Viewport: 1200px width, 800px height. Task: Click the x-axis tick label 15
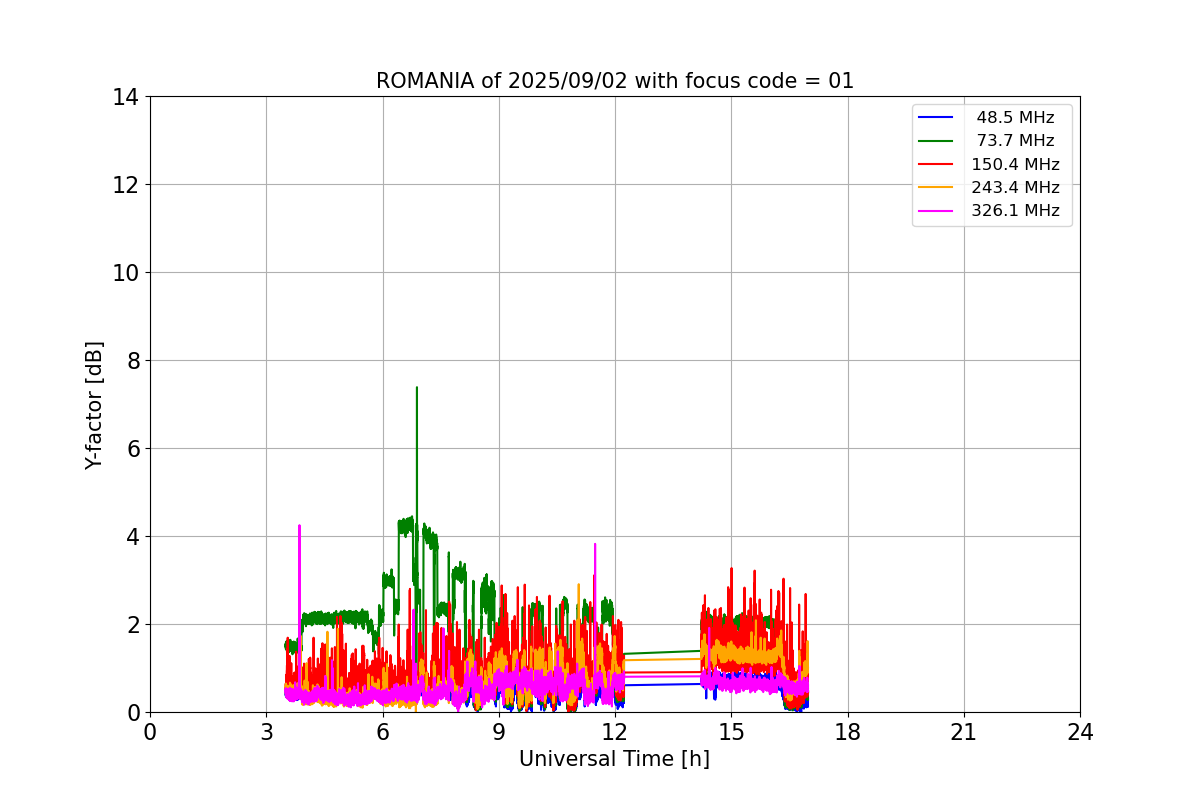(x=731, y=732)
